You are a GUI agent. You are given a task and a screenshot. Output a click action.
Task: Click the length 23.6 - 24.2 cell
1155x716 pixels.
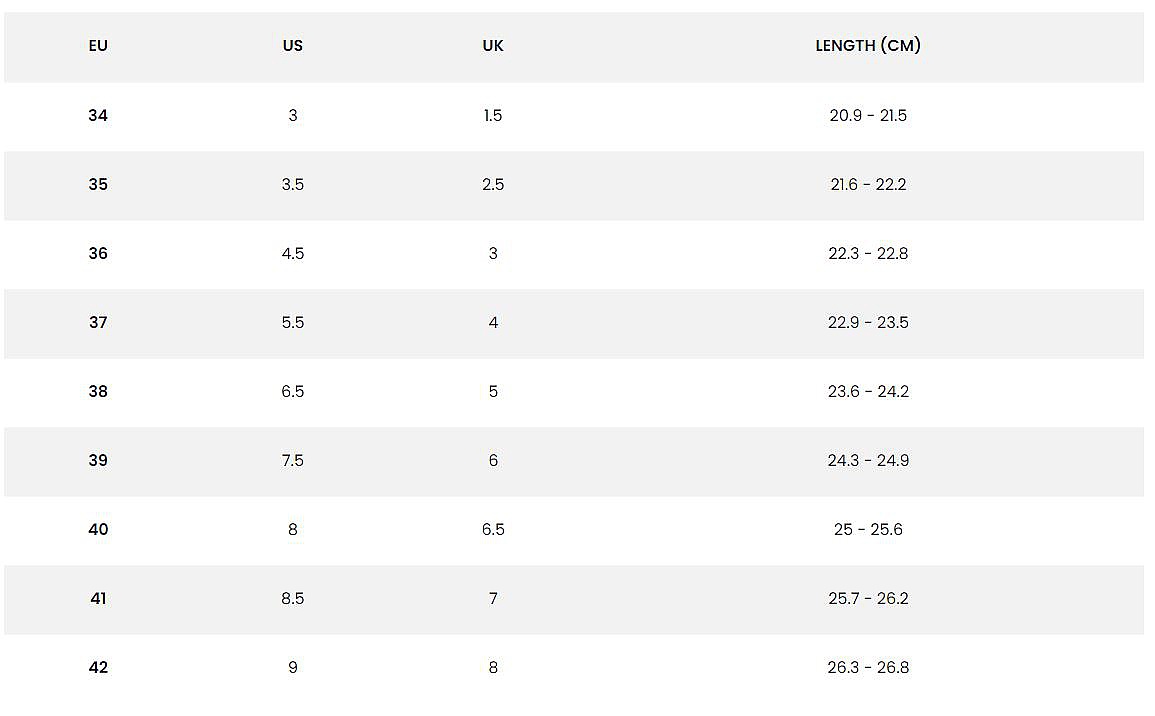(x=868, y=391)
